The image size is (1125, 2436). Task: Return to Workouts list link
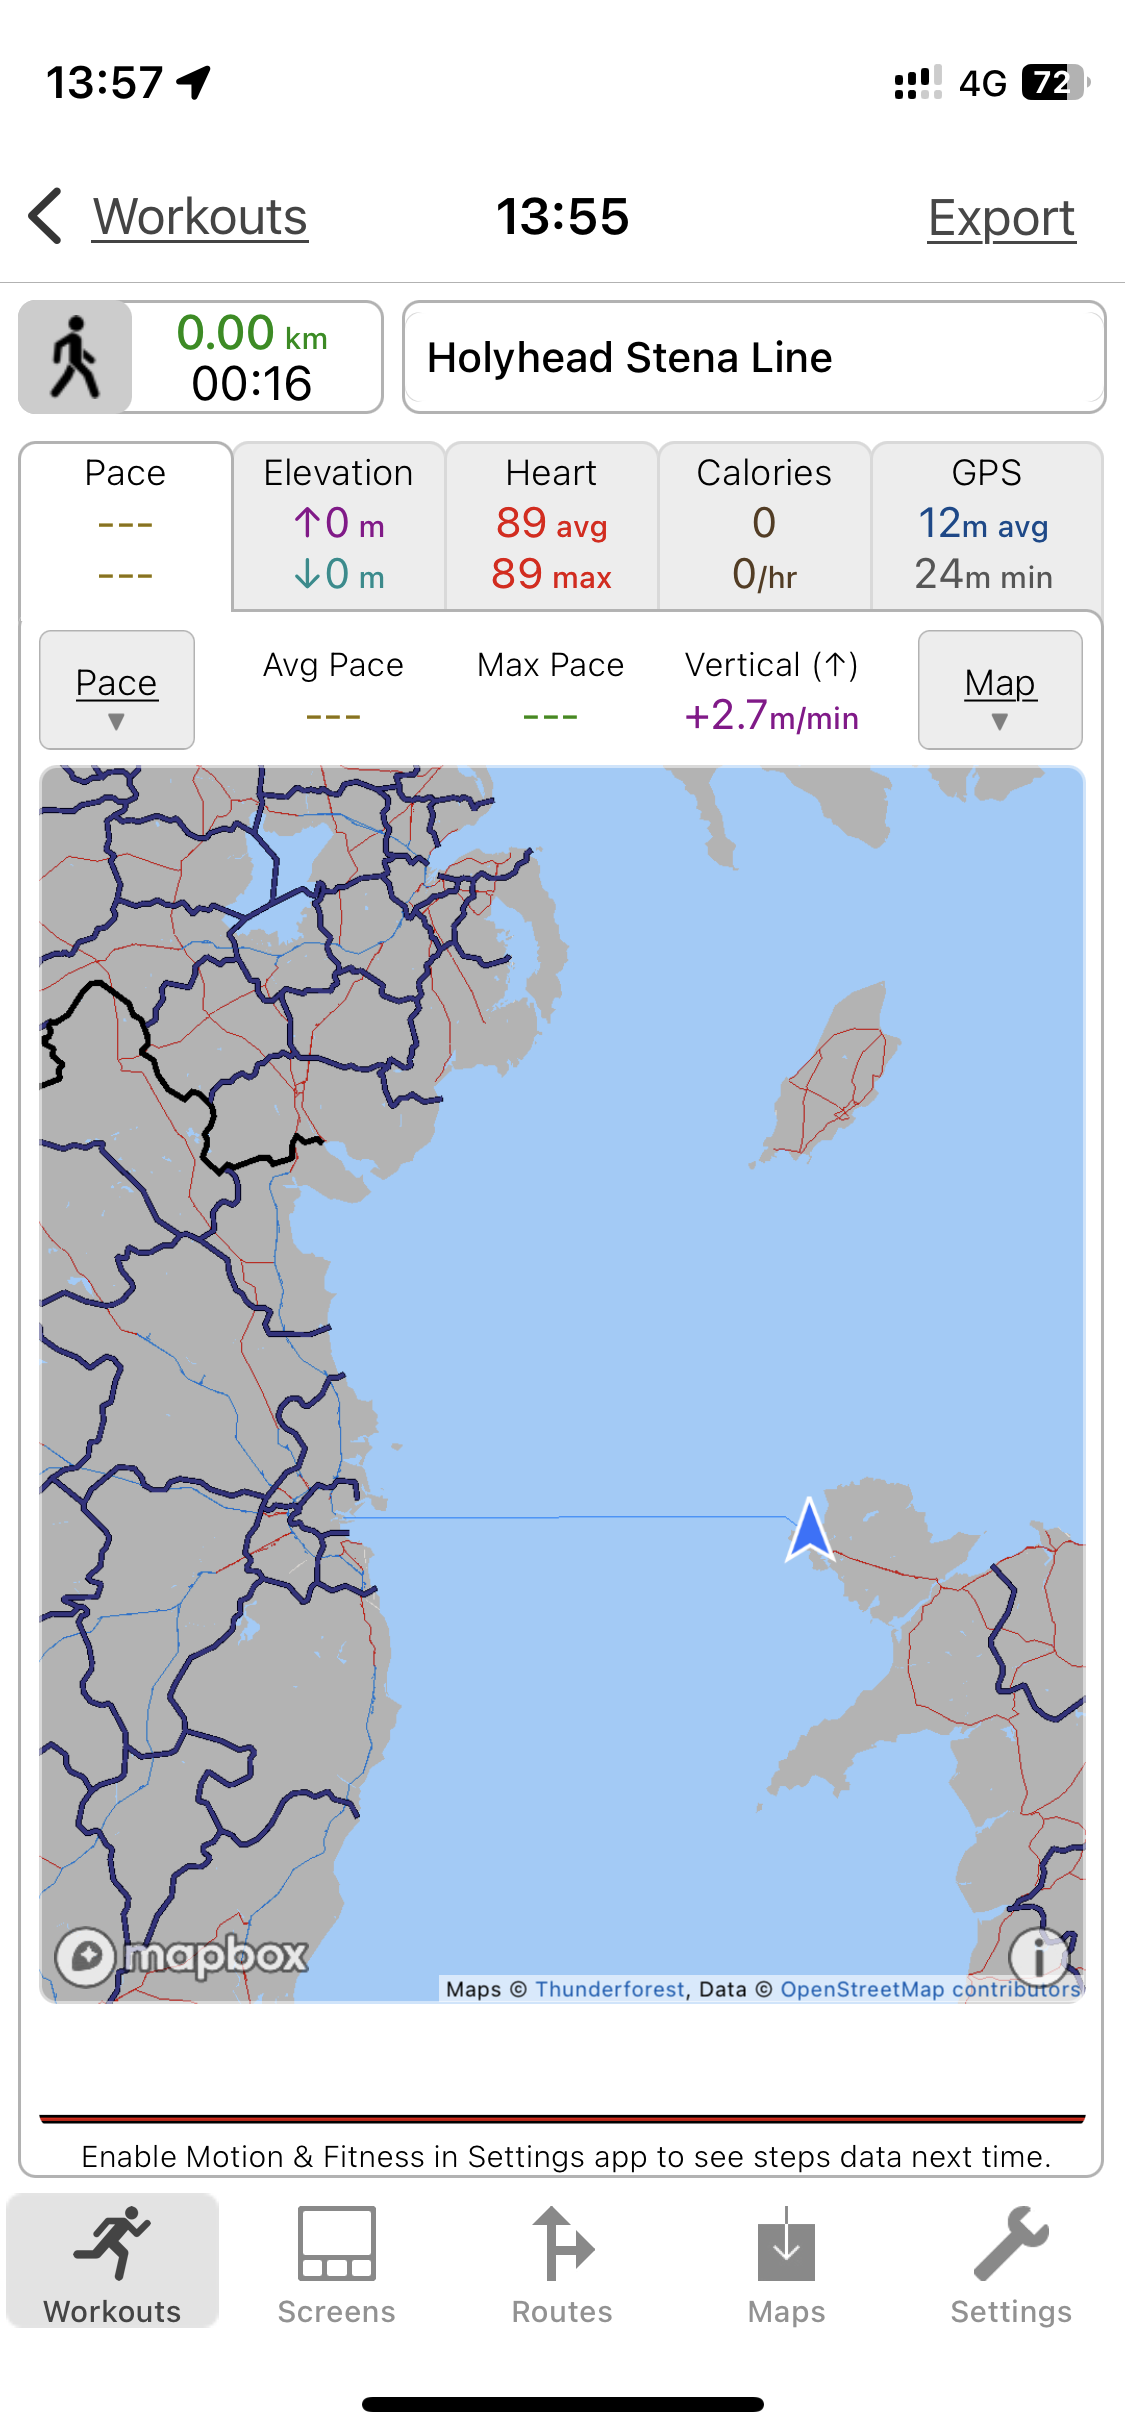tap(200, 217)
